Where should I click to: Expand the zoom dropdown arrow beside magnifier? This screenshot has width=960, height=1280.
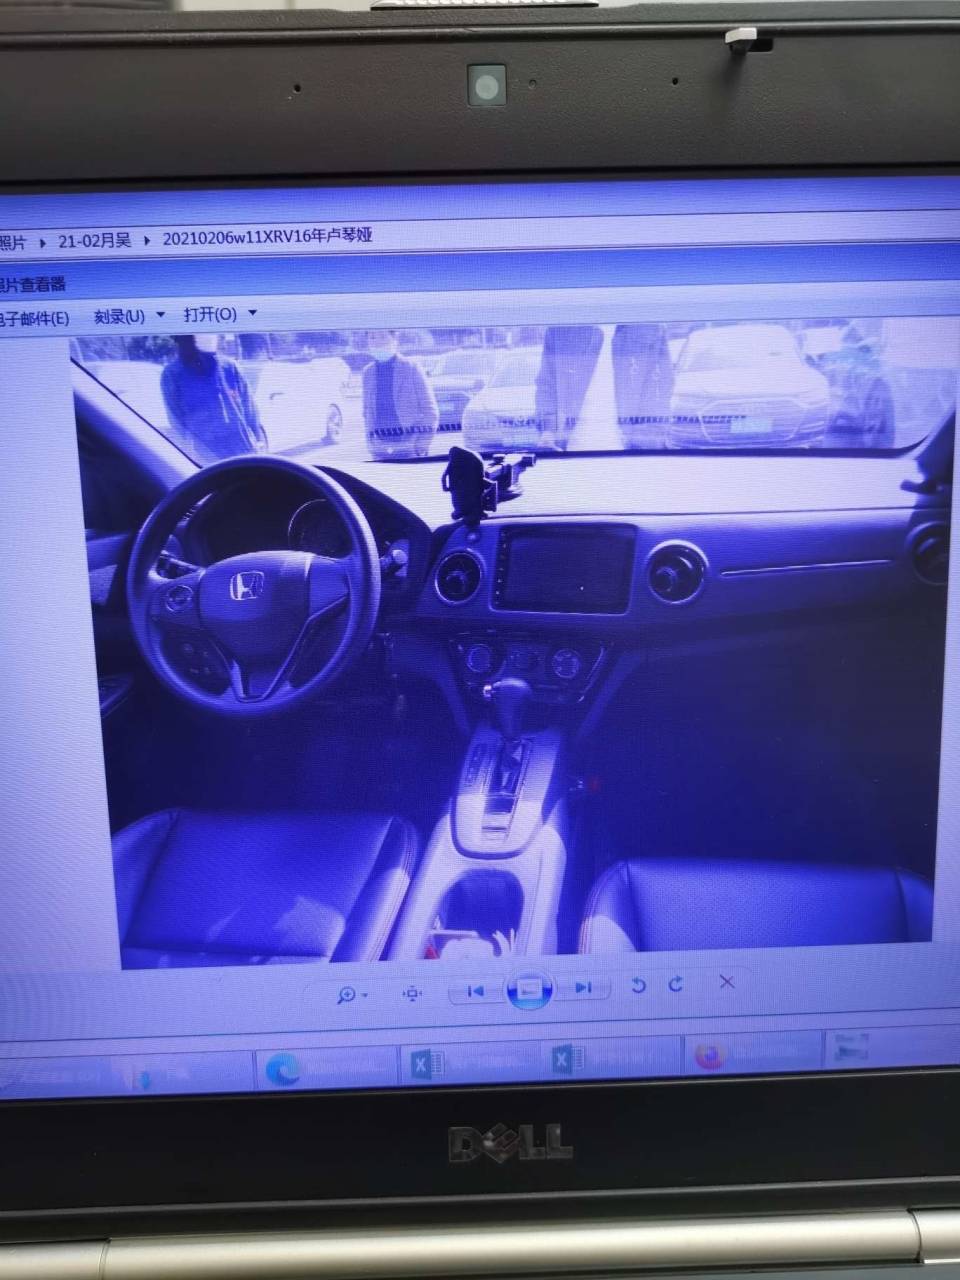[x=365, y=995]
